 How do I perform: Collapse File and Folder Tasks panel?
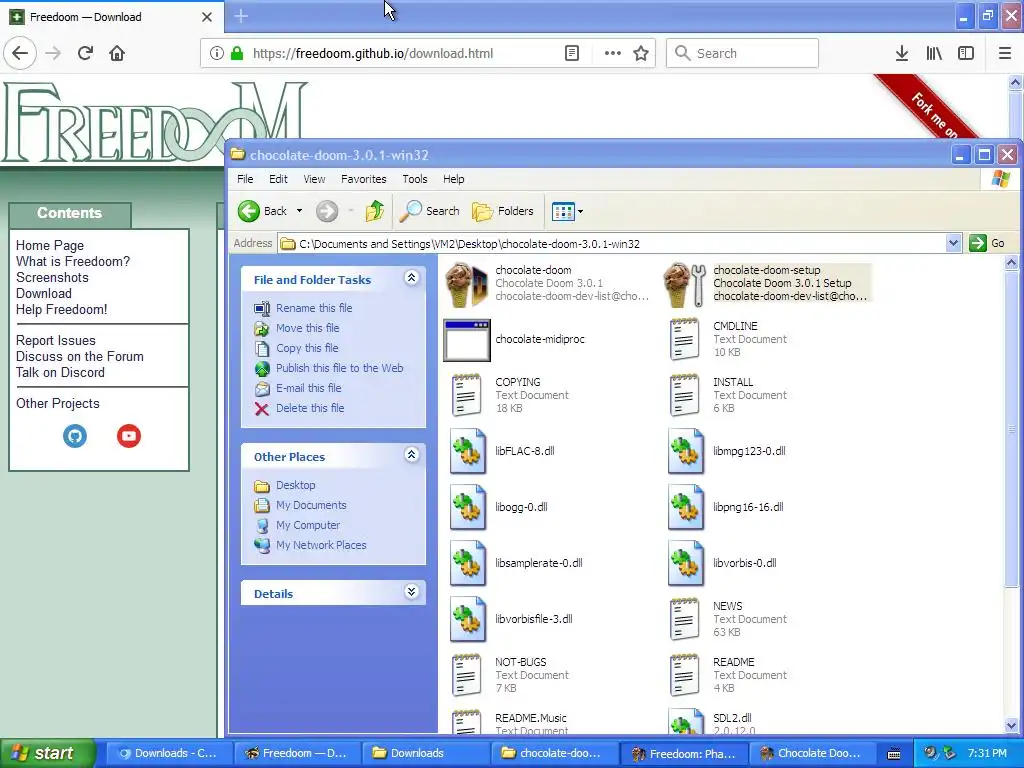click(411, 278)
